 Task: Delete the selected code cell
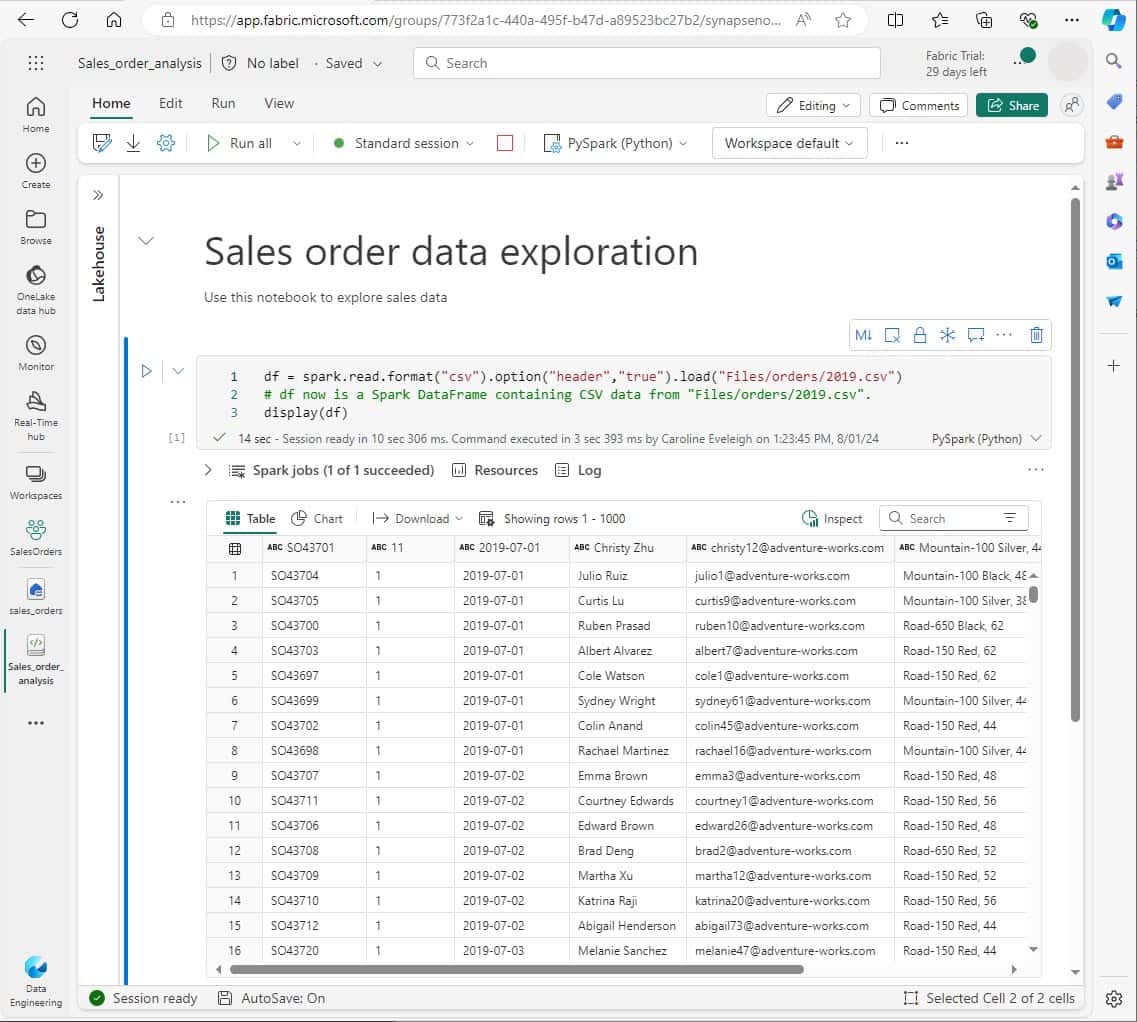coord(1036,335)
